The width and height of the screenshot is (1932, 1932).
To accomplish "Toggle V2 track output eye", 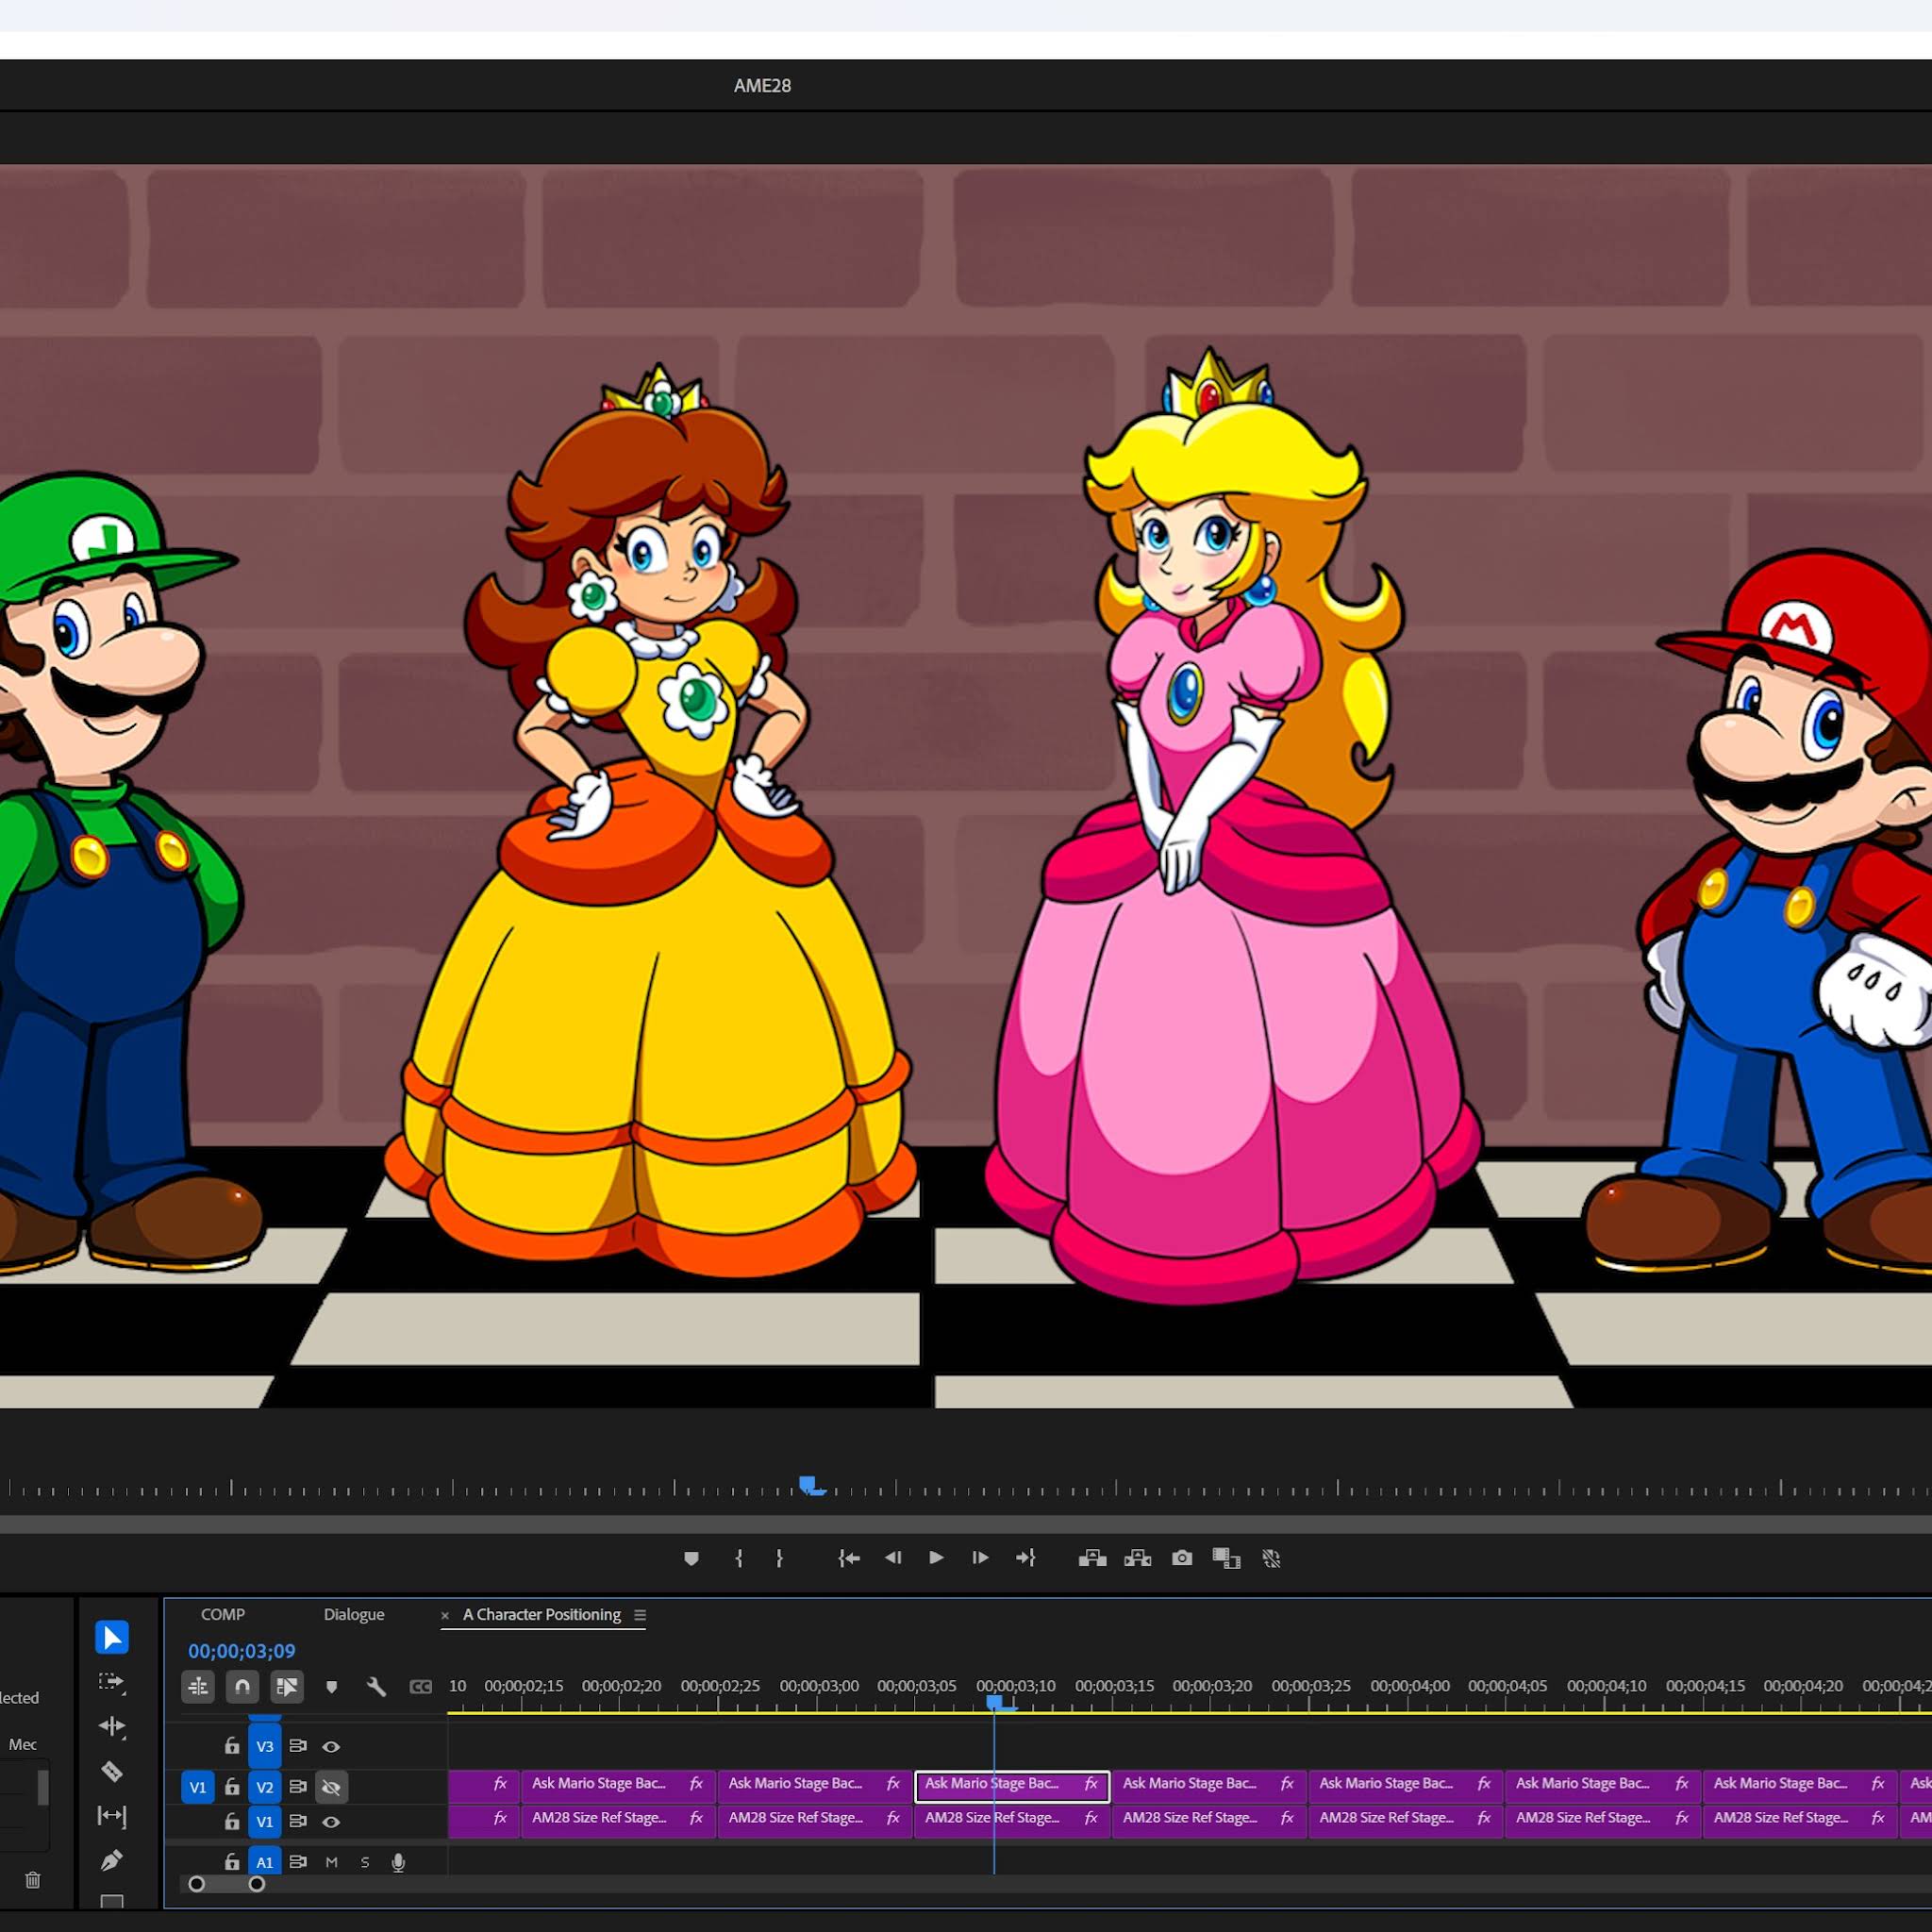I will point(331,1787).
